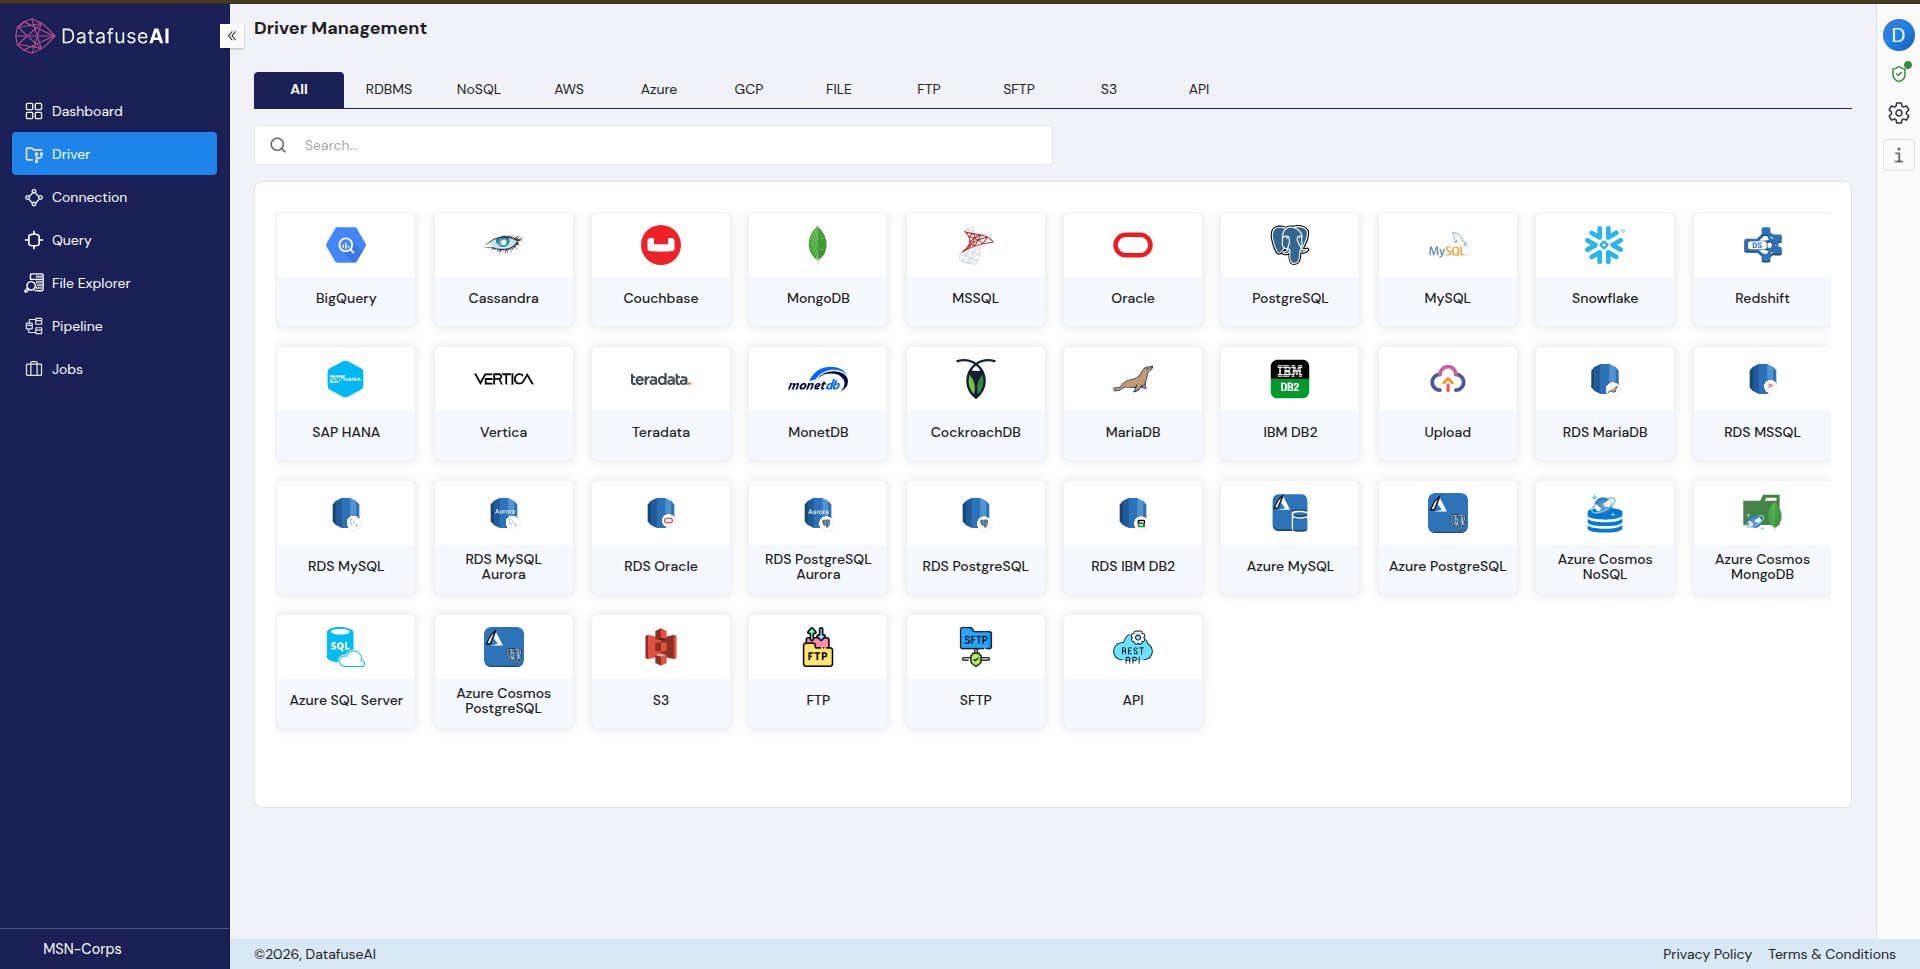Open the Redshift driver
1920x969 pixels.
click(x=1762, y=270)
